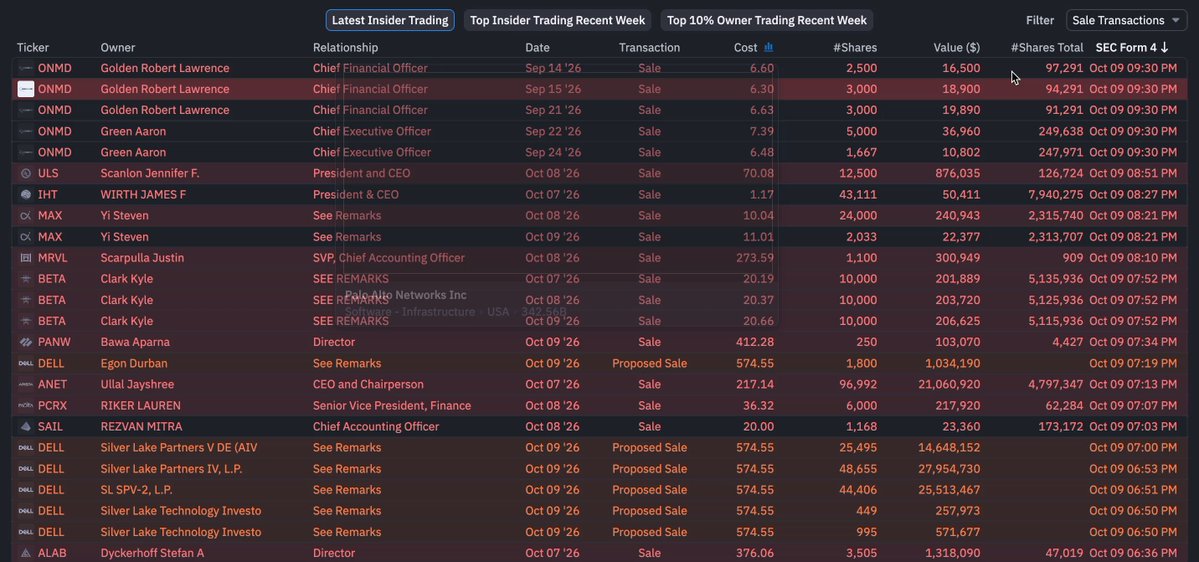Viewport: 1199px width, 562px height.
Task: Open owner Dyckerhoff Stefan A link
Action: 152,553
